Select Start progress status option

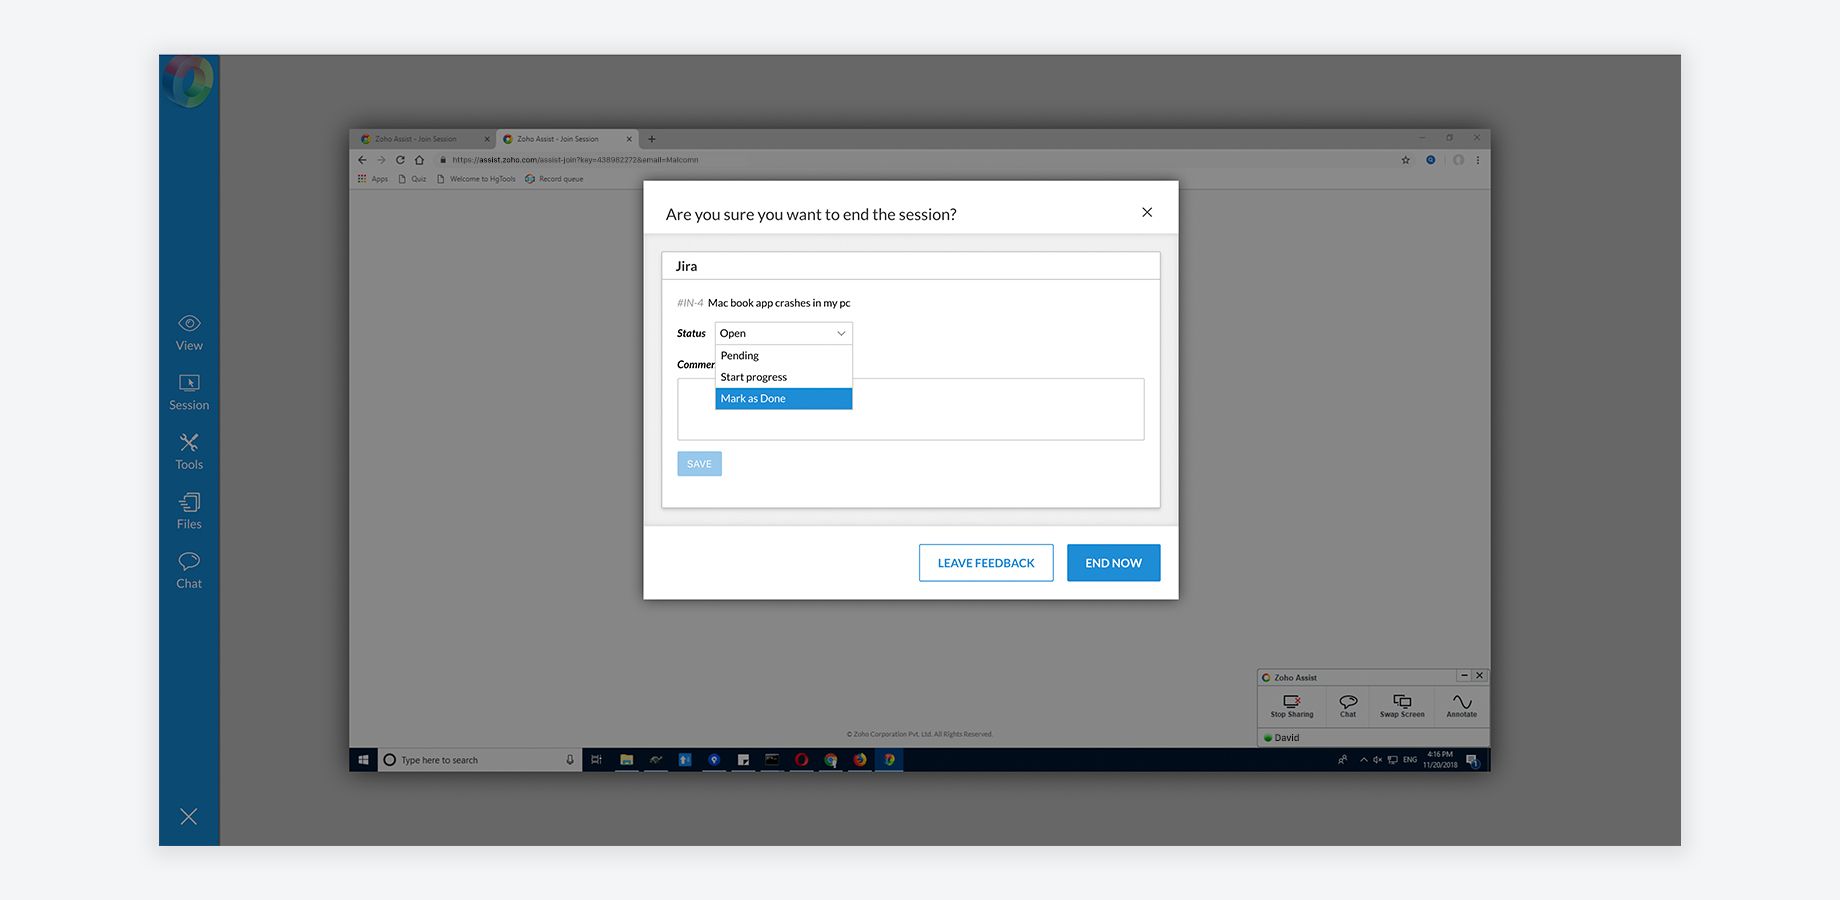(x=783, y=377)
